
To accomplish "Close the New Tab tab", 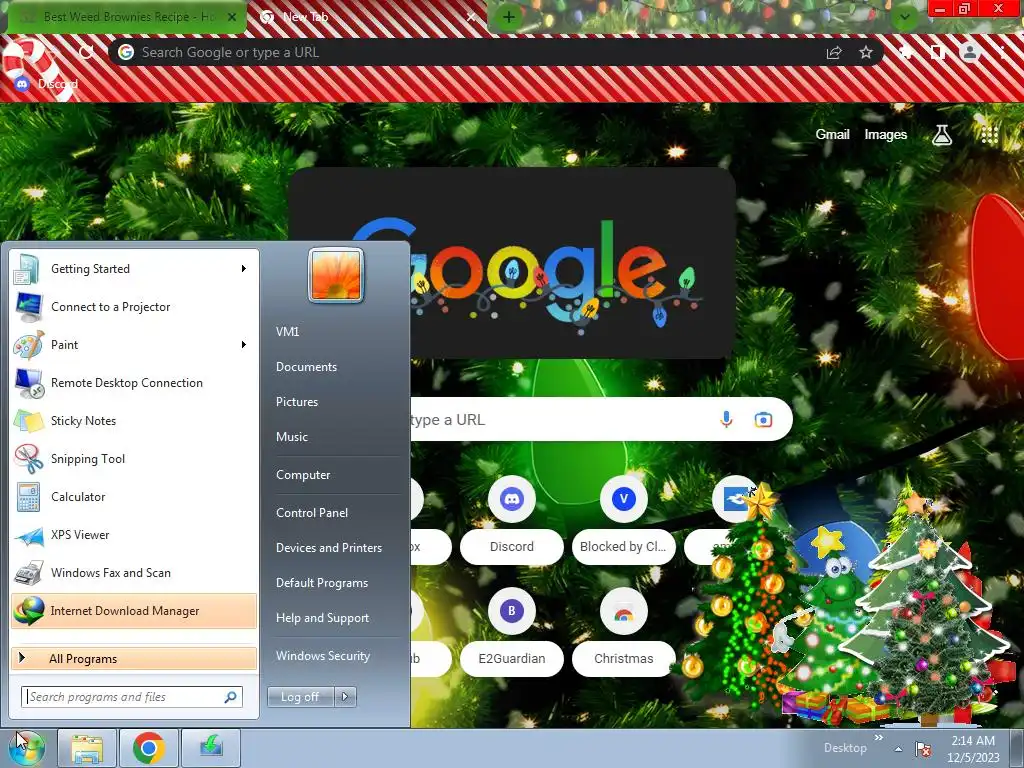I will click(471, 17).
